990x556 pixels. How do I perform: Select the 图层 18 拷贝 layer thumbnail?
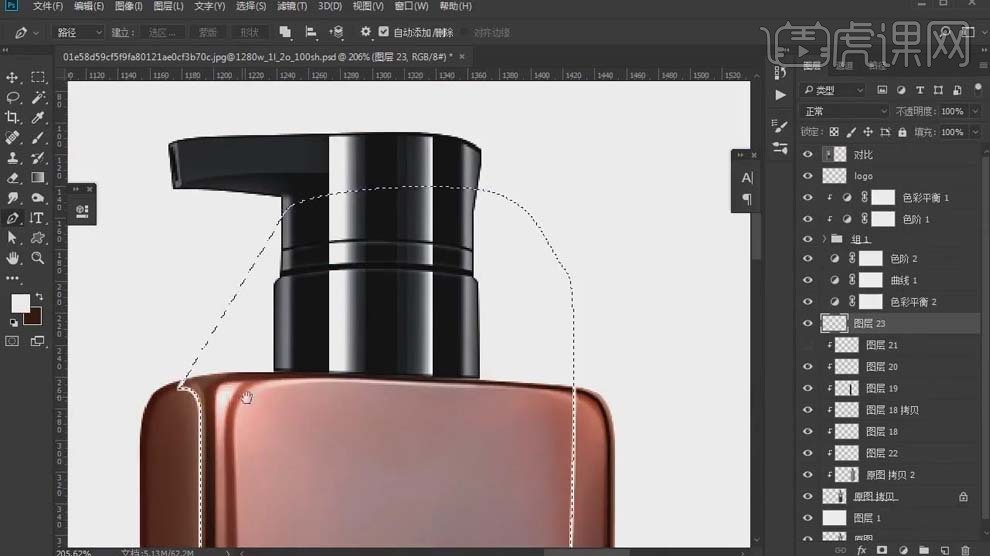pos(847,410)
